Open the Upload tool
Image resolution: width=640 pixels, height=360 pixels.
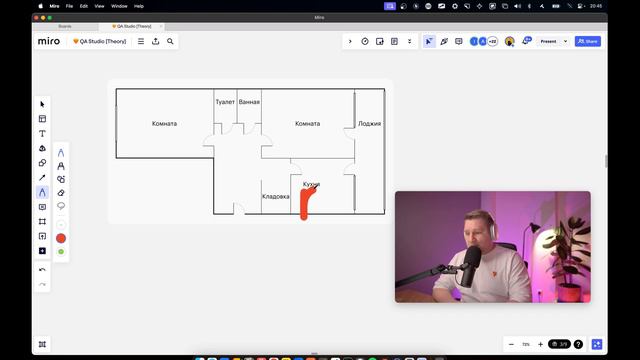point(42,236)
